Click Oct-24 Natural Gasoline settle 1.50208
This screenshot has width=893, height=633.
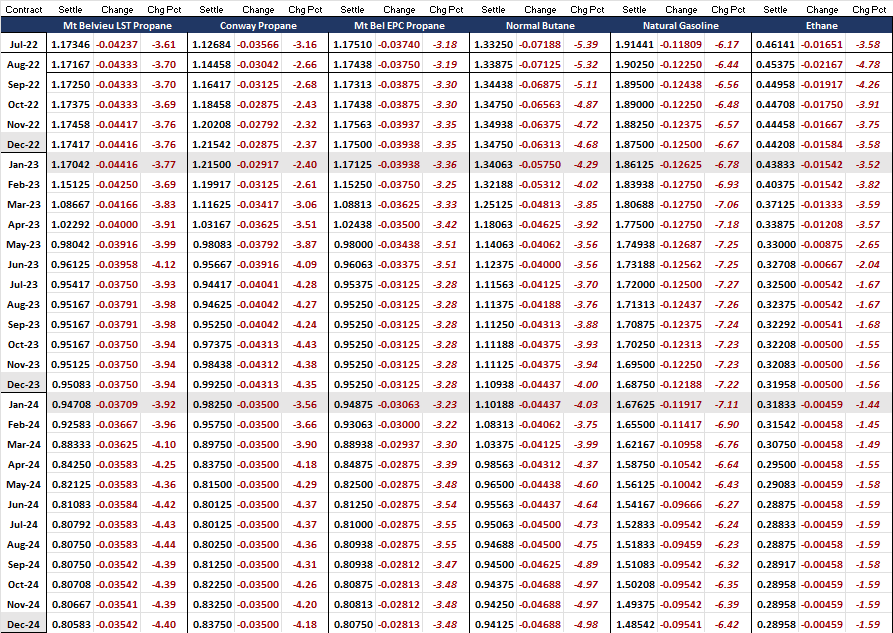point(634,585)
